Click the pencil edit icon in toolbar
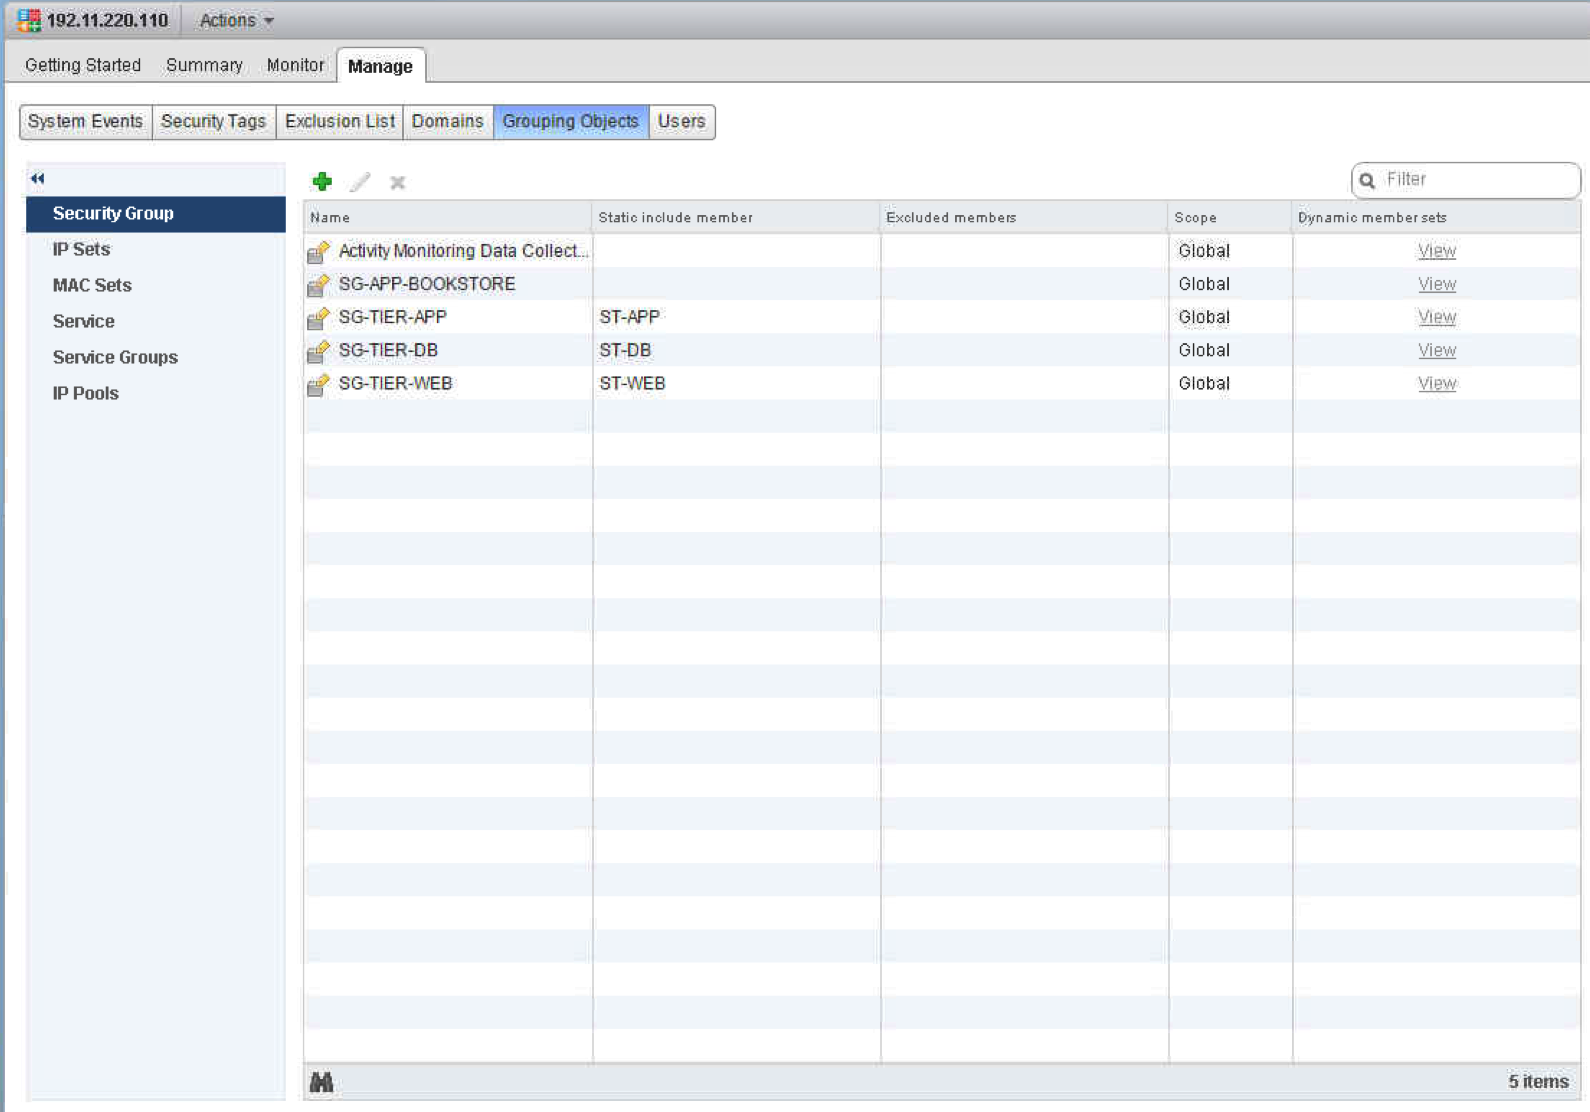 [x=360, y=182]
